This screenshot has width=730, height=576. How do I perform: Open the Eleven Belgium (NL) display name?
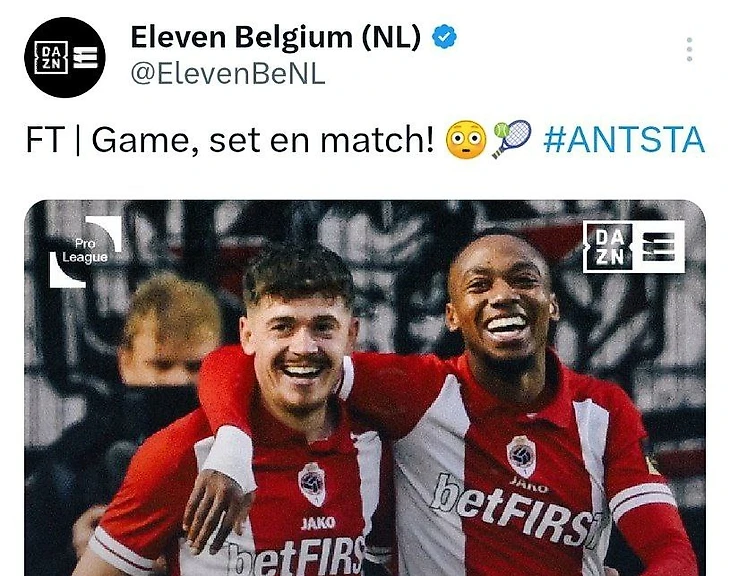coord(276,37)
